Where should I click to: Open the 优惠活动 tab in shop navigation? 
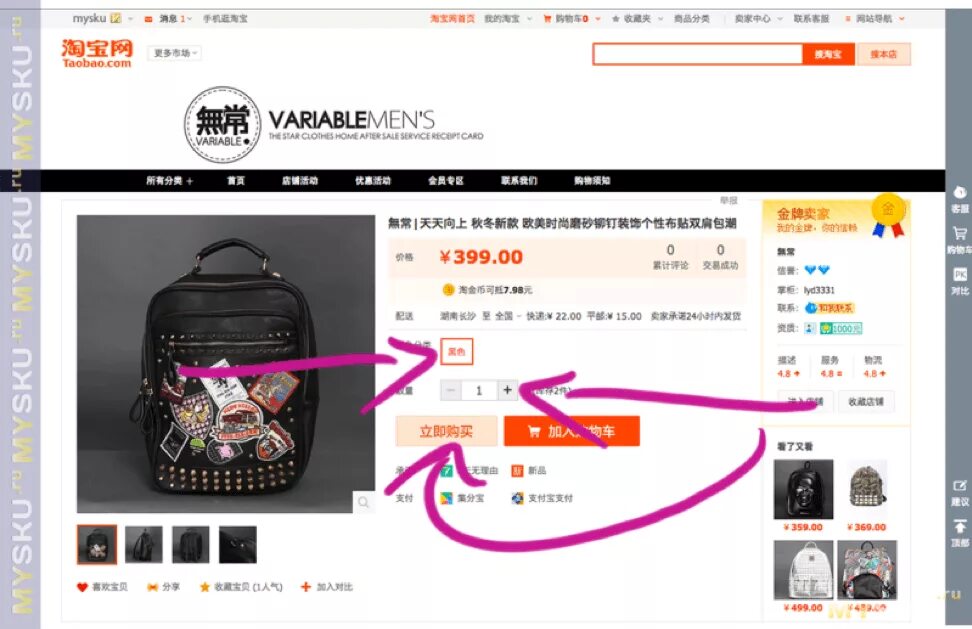point(373,180)
